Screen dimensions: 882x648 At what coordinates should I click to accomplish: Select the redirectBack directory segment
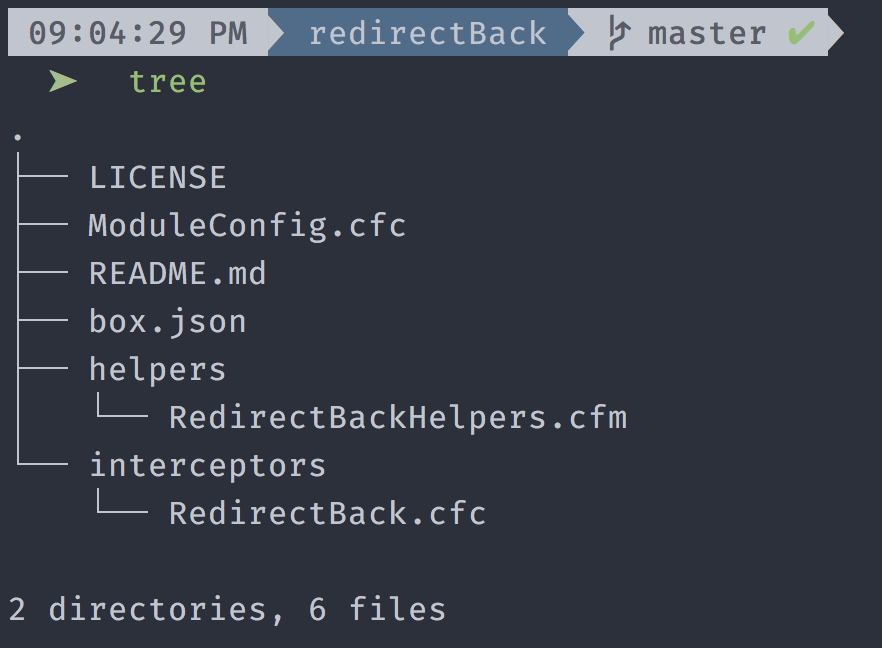[427, 32]
